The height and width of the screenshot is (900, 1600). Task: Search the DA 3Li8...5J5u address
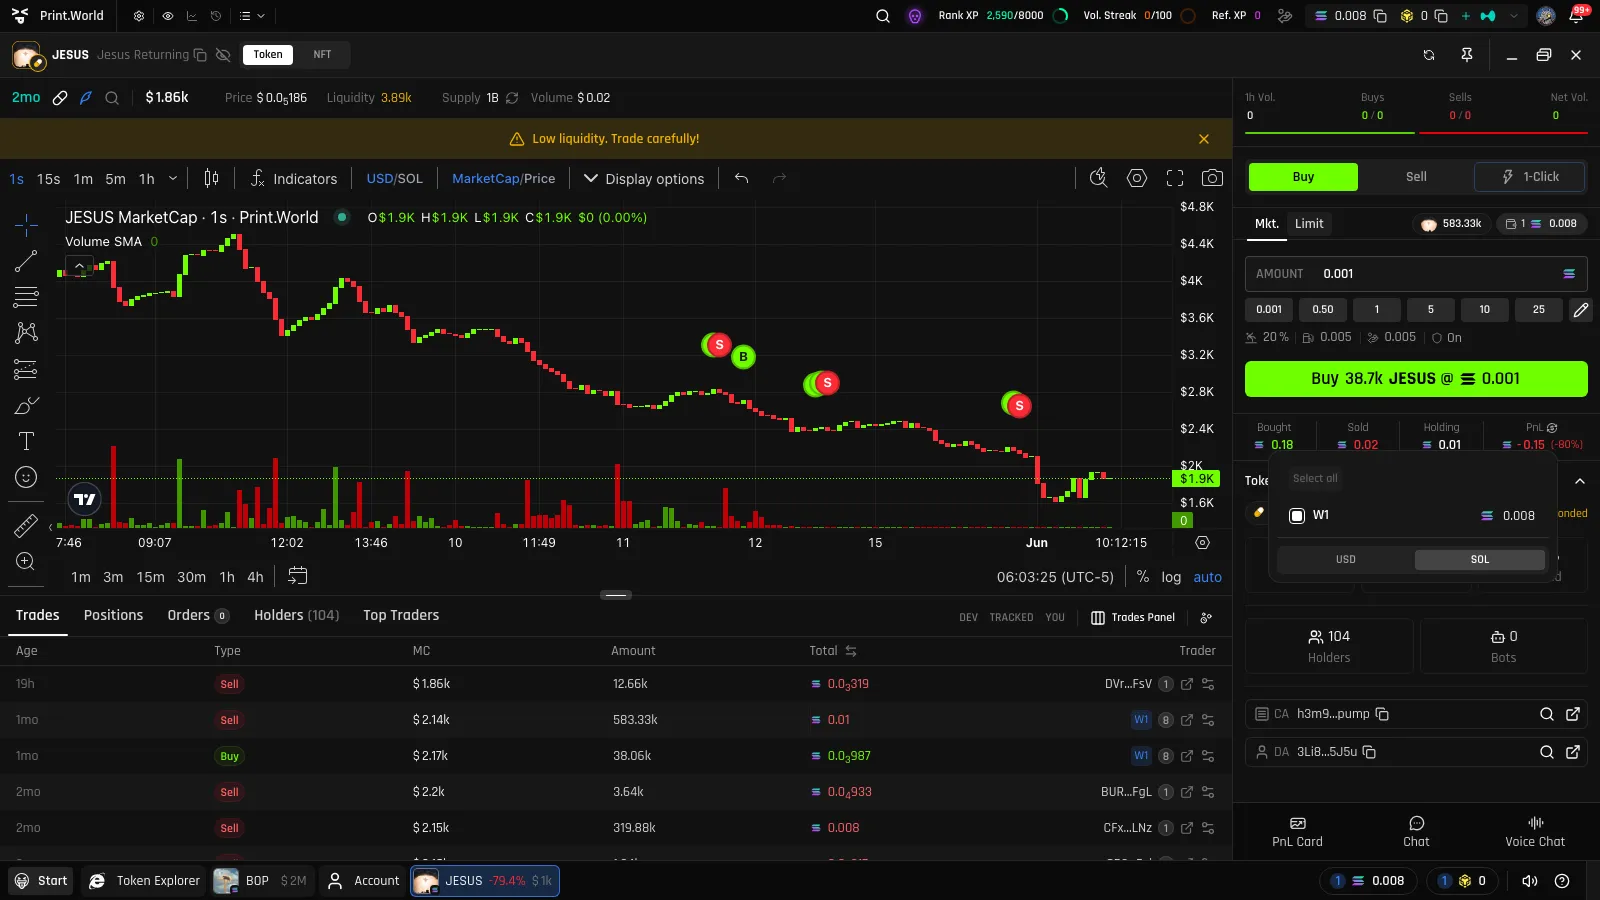pos(1547,752)
